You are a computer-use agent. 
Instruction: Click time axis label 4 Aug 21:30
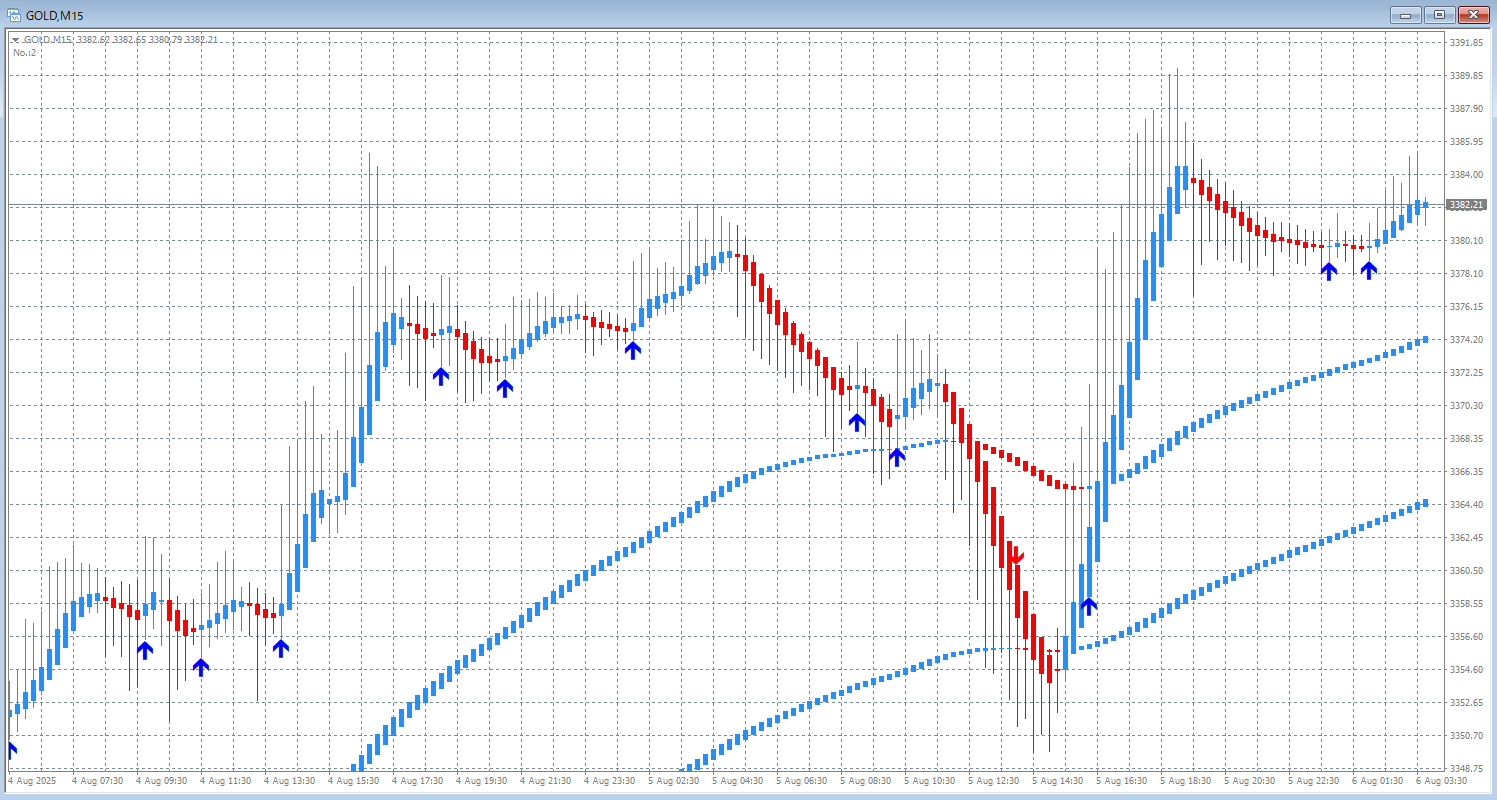[x=545, y=781]
